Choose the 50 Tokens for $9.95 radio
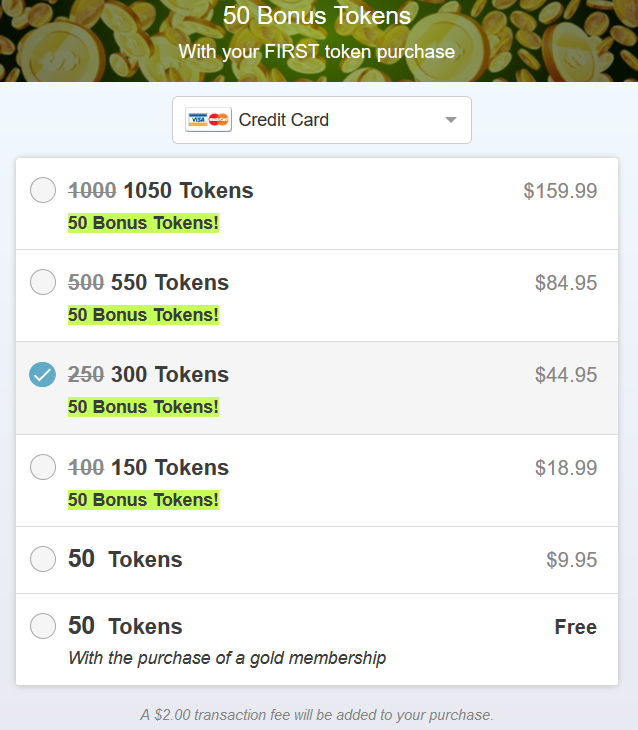 point(43,559)
